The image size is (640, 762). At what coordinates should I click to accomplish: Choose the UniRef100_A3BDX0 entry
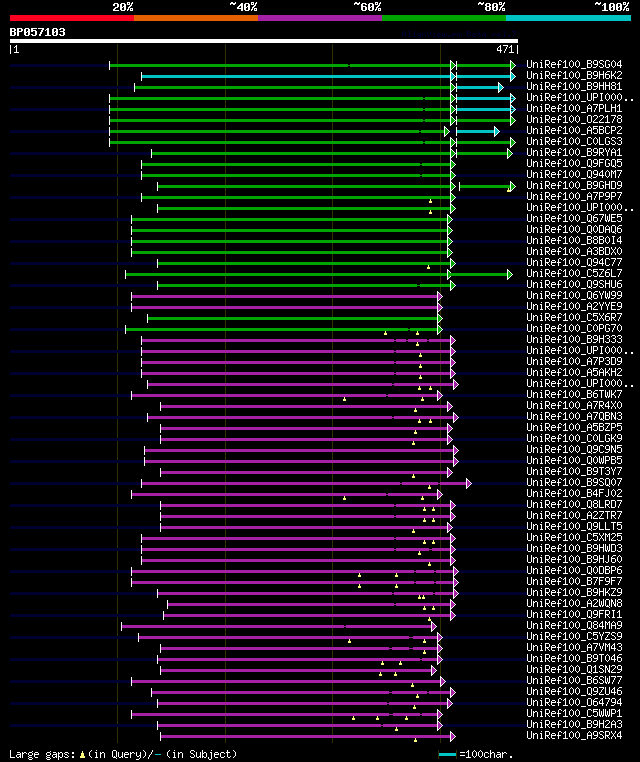point(574,251)
